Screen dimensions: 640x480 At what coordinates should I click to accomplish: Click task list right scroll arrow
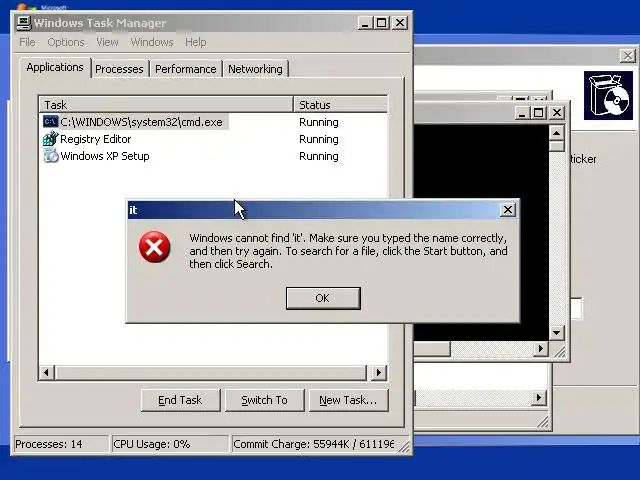pyautogui.click(x=379, y=372)
